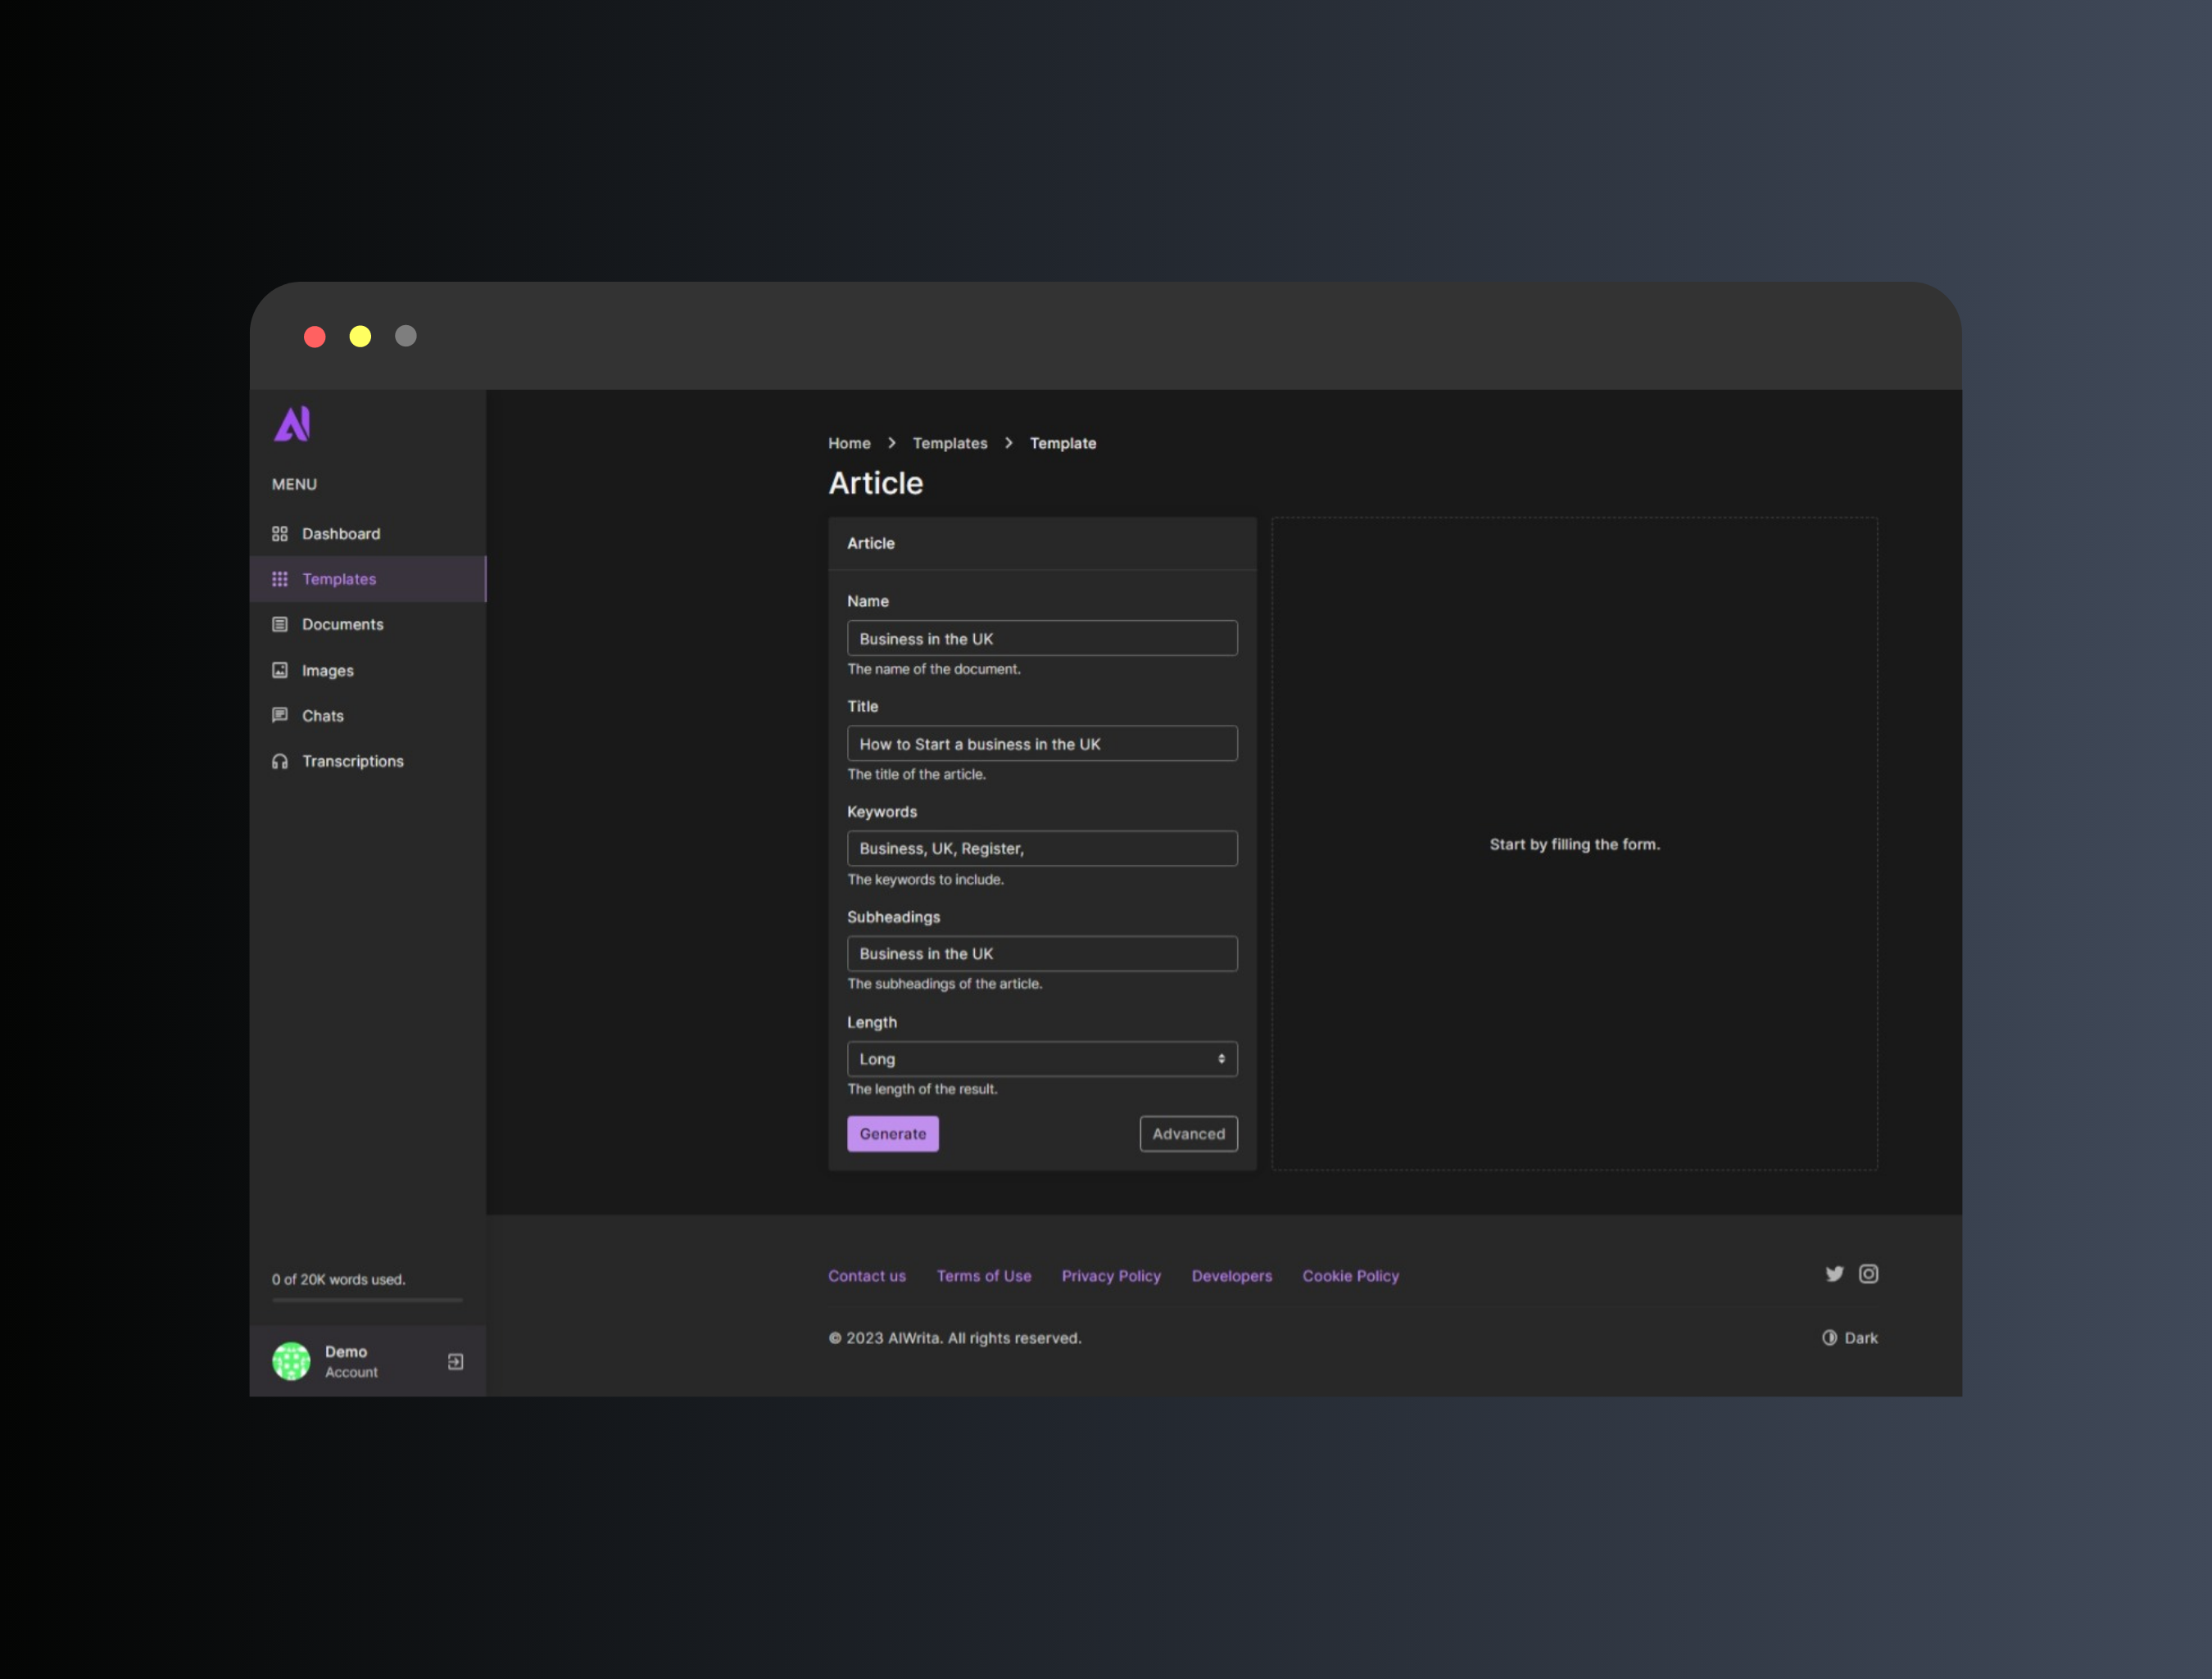Image resolution: width=2212 pixels, height=1679 pixels.
Task: Focus the Keywords input field
Action: coord(1041,848)
